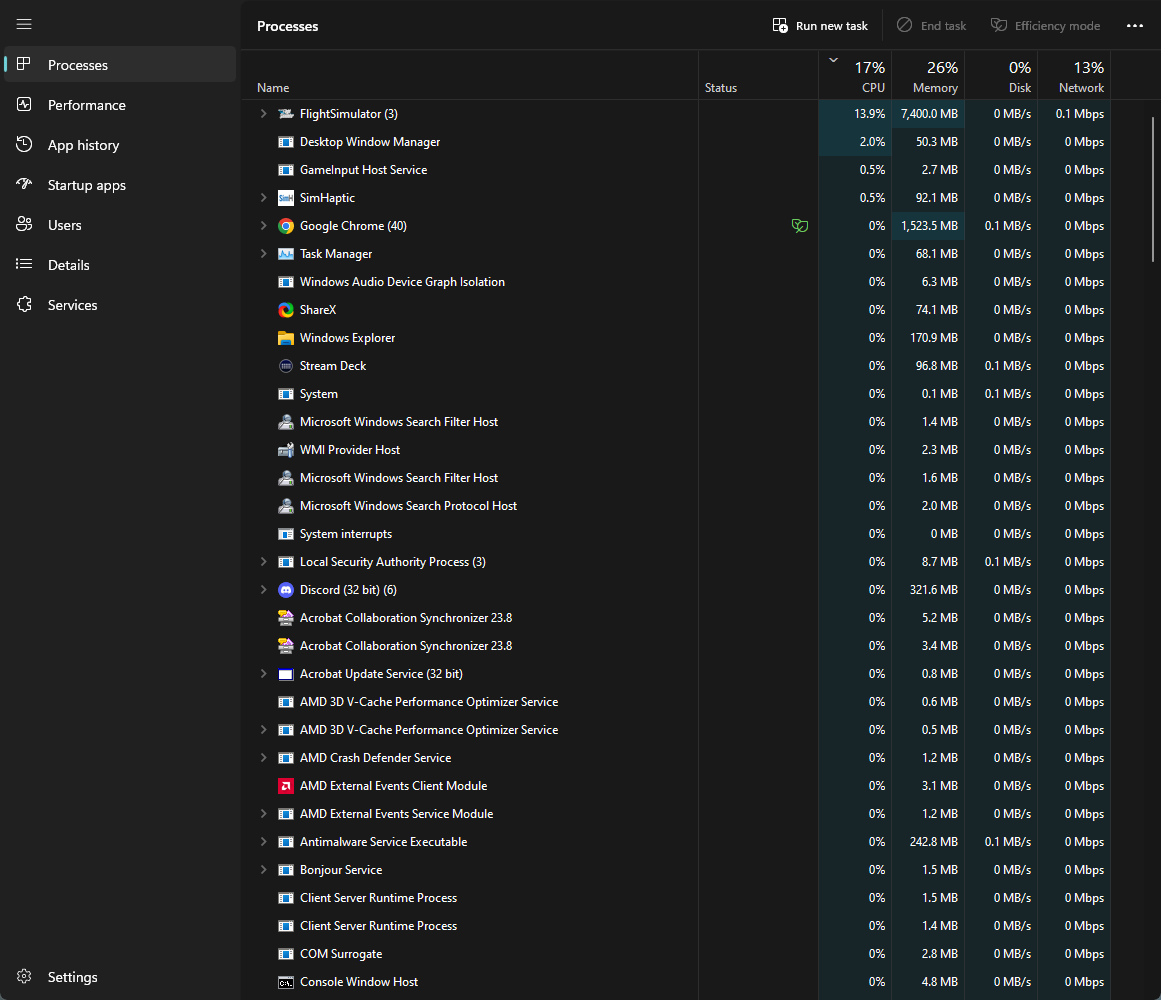Click the Google Chrome process icon

[286, 226]
